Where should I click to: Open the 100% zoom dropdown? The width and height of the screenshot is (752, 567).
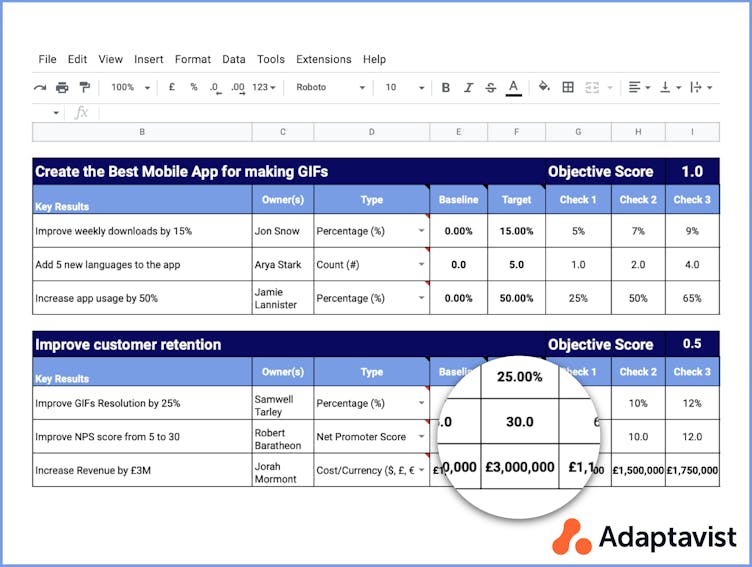coord(130,88)
